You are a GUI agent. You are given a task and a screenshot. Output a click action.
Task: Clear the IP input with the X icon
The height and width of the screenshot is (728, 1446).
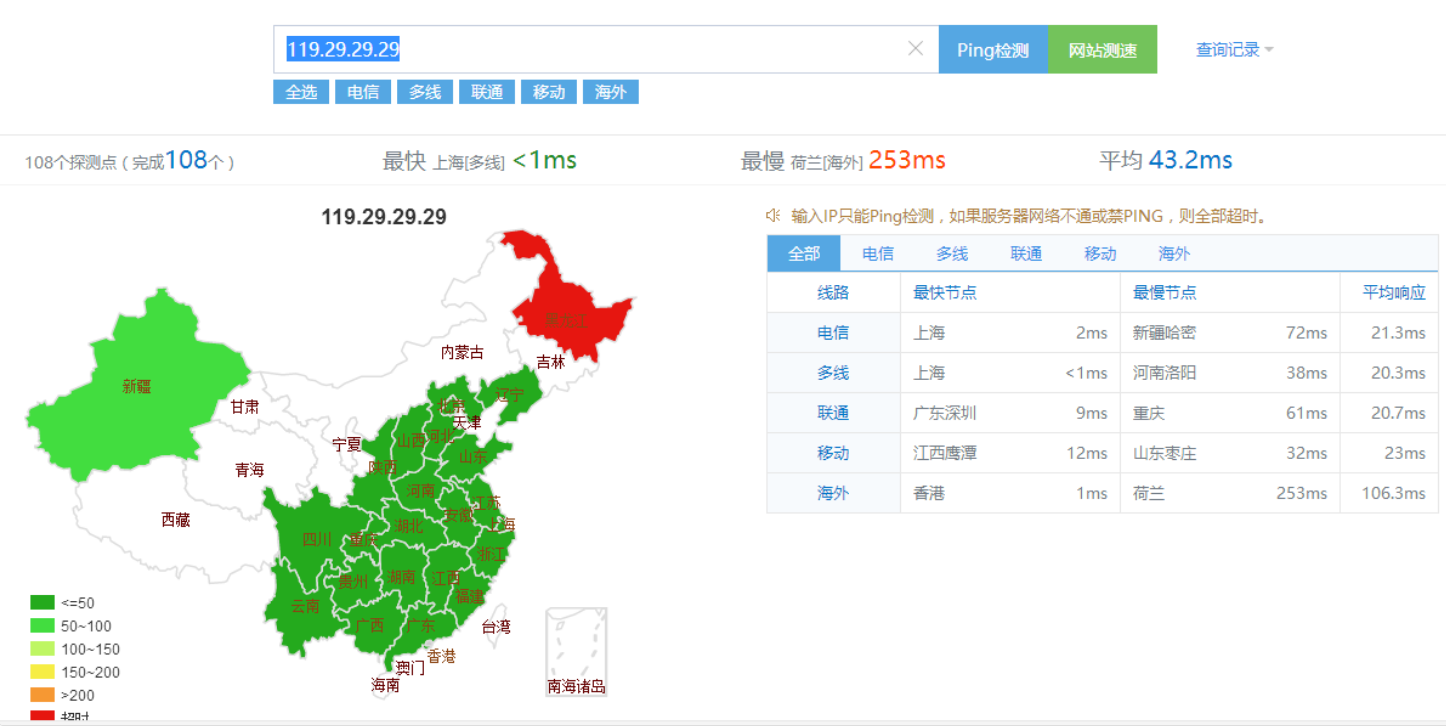click(x=915, y=49)
